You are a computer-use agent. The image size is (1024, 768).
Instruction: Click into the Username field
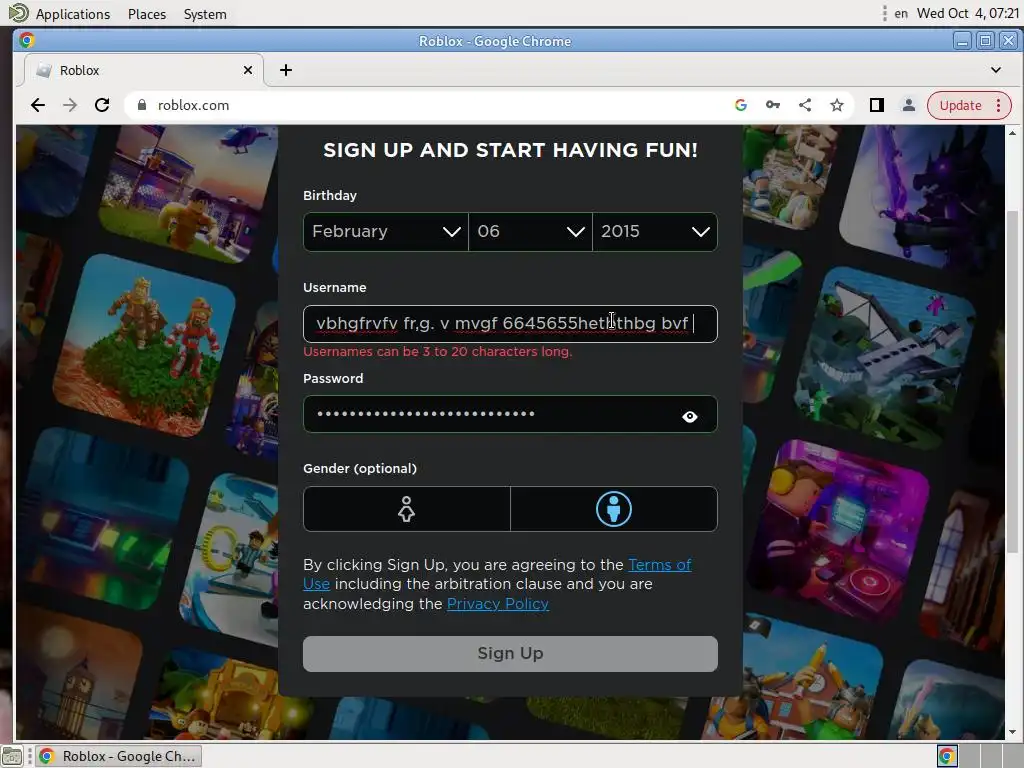[x=510, y=324]
